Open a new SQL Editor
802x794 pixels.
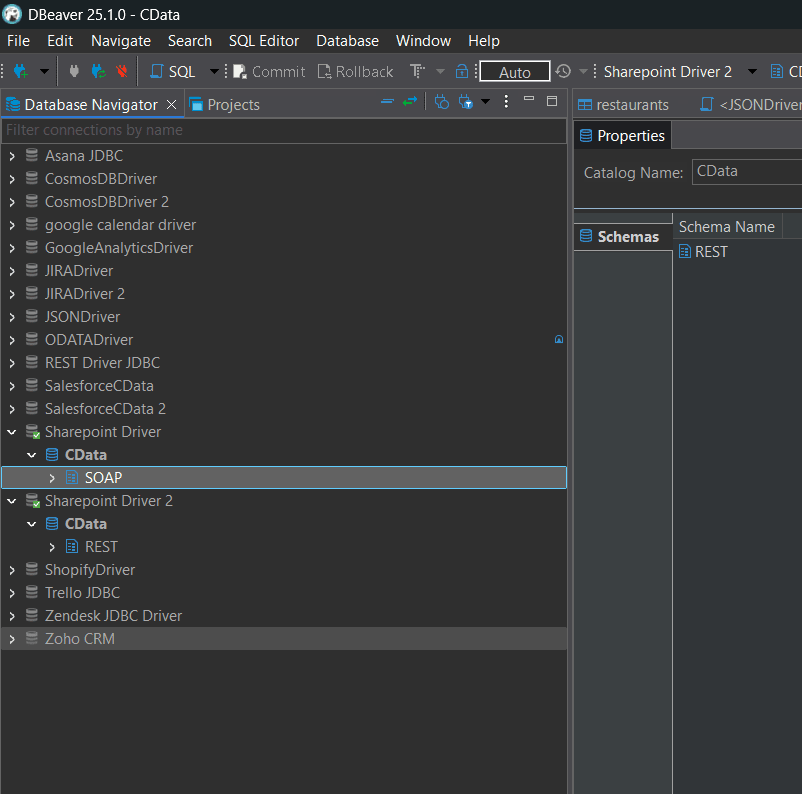point(170,71)
